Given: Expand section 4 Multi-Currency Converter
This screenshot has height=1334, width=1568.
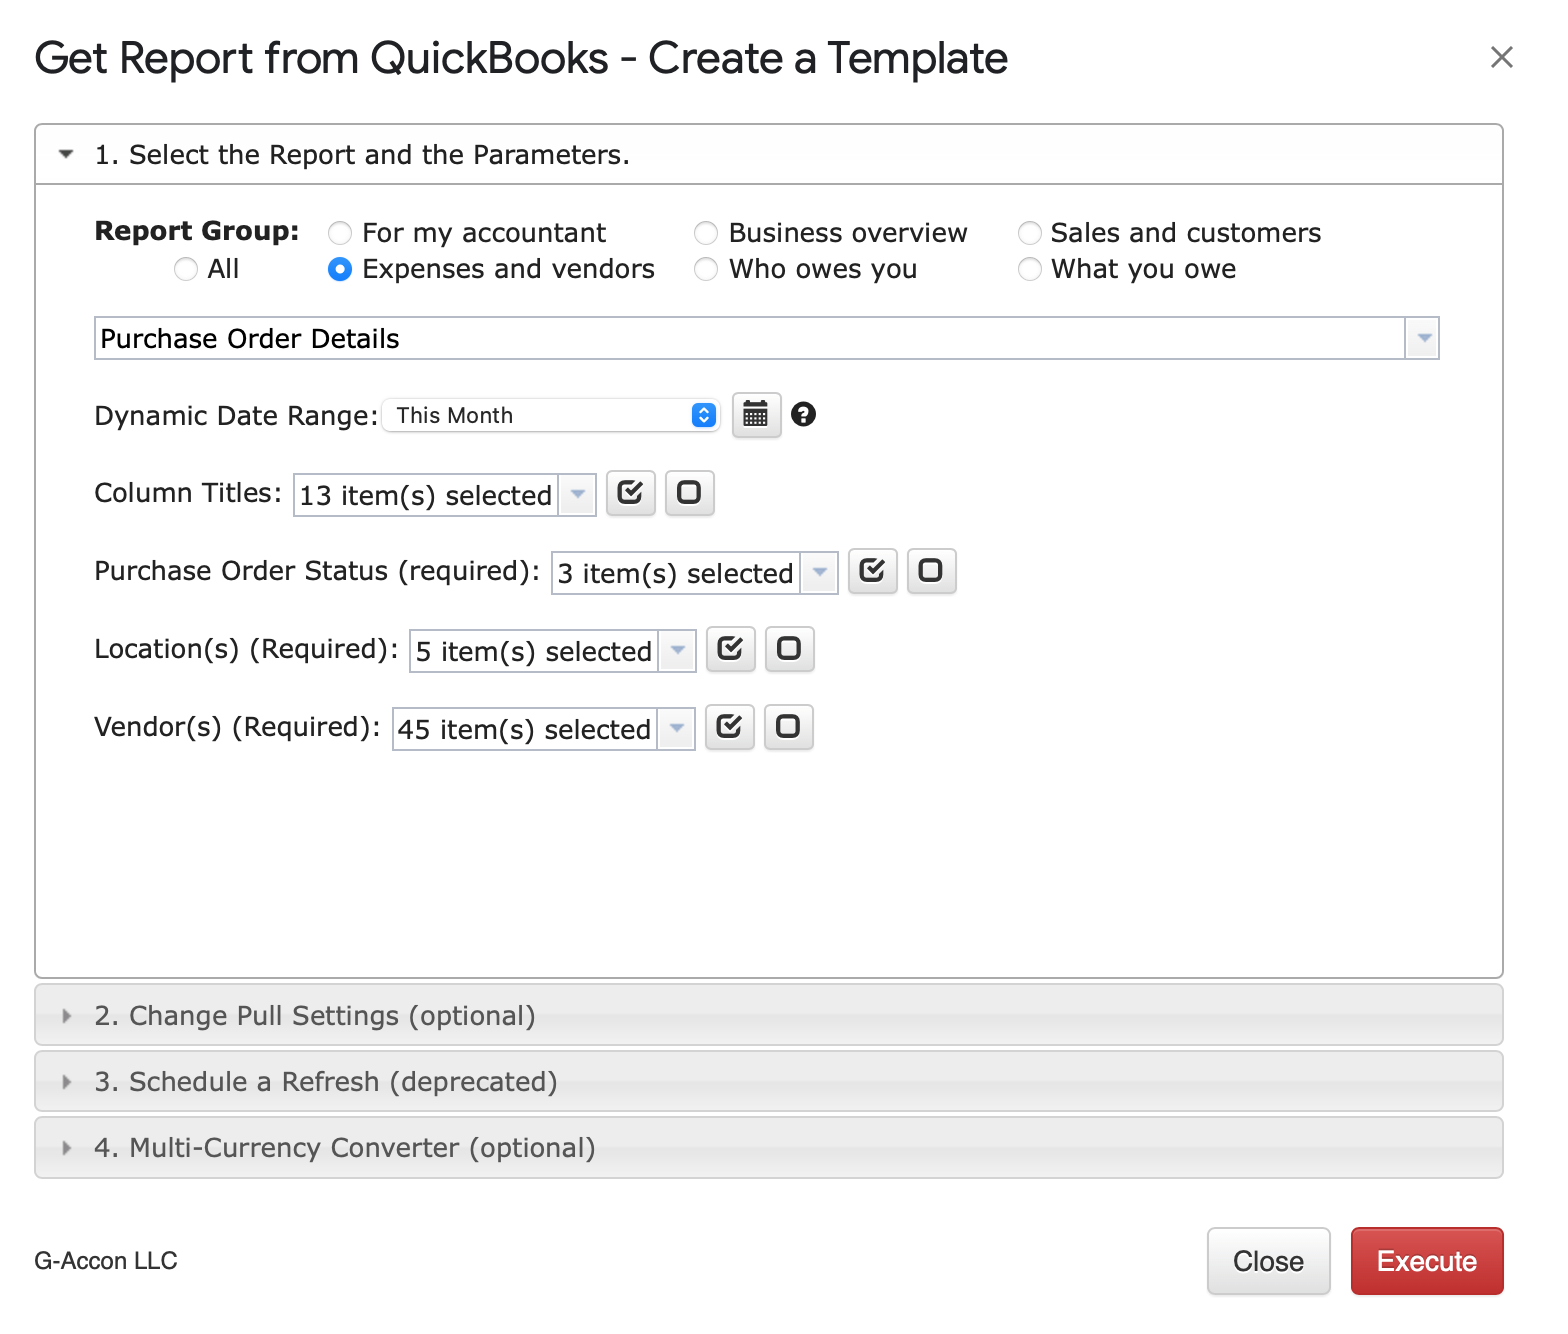Looking at the screenshot, I should click(x=768, y=1147).
